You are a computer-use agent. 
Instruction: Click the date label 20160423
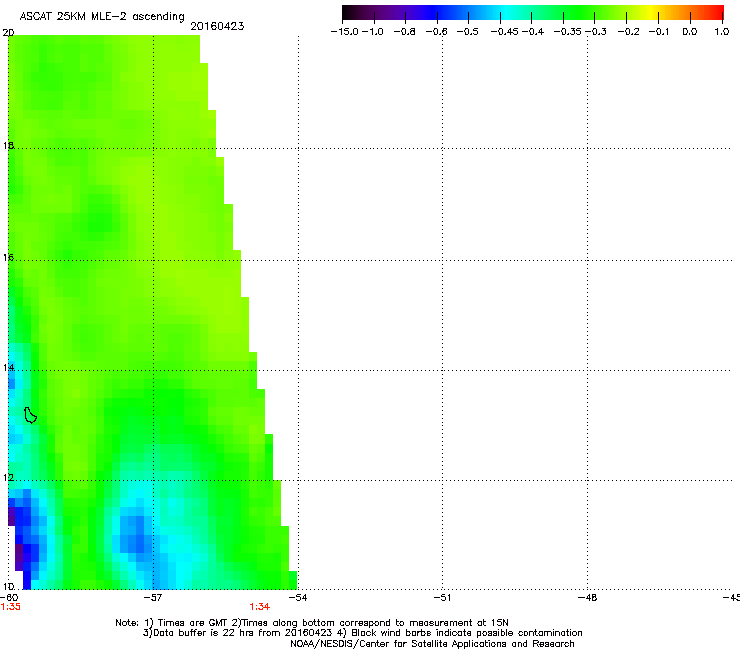[x=217, y=26]
